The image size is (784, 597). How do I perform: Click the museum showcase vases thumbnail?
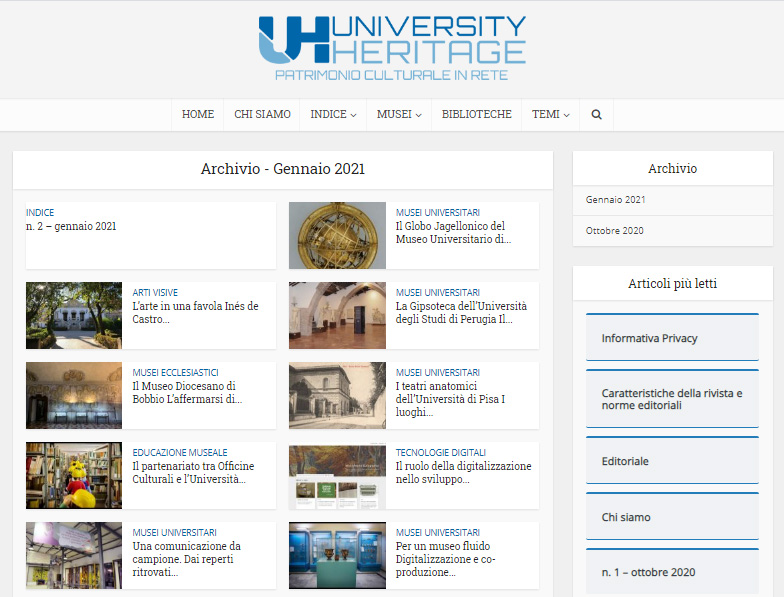click(338, 555)
